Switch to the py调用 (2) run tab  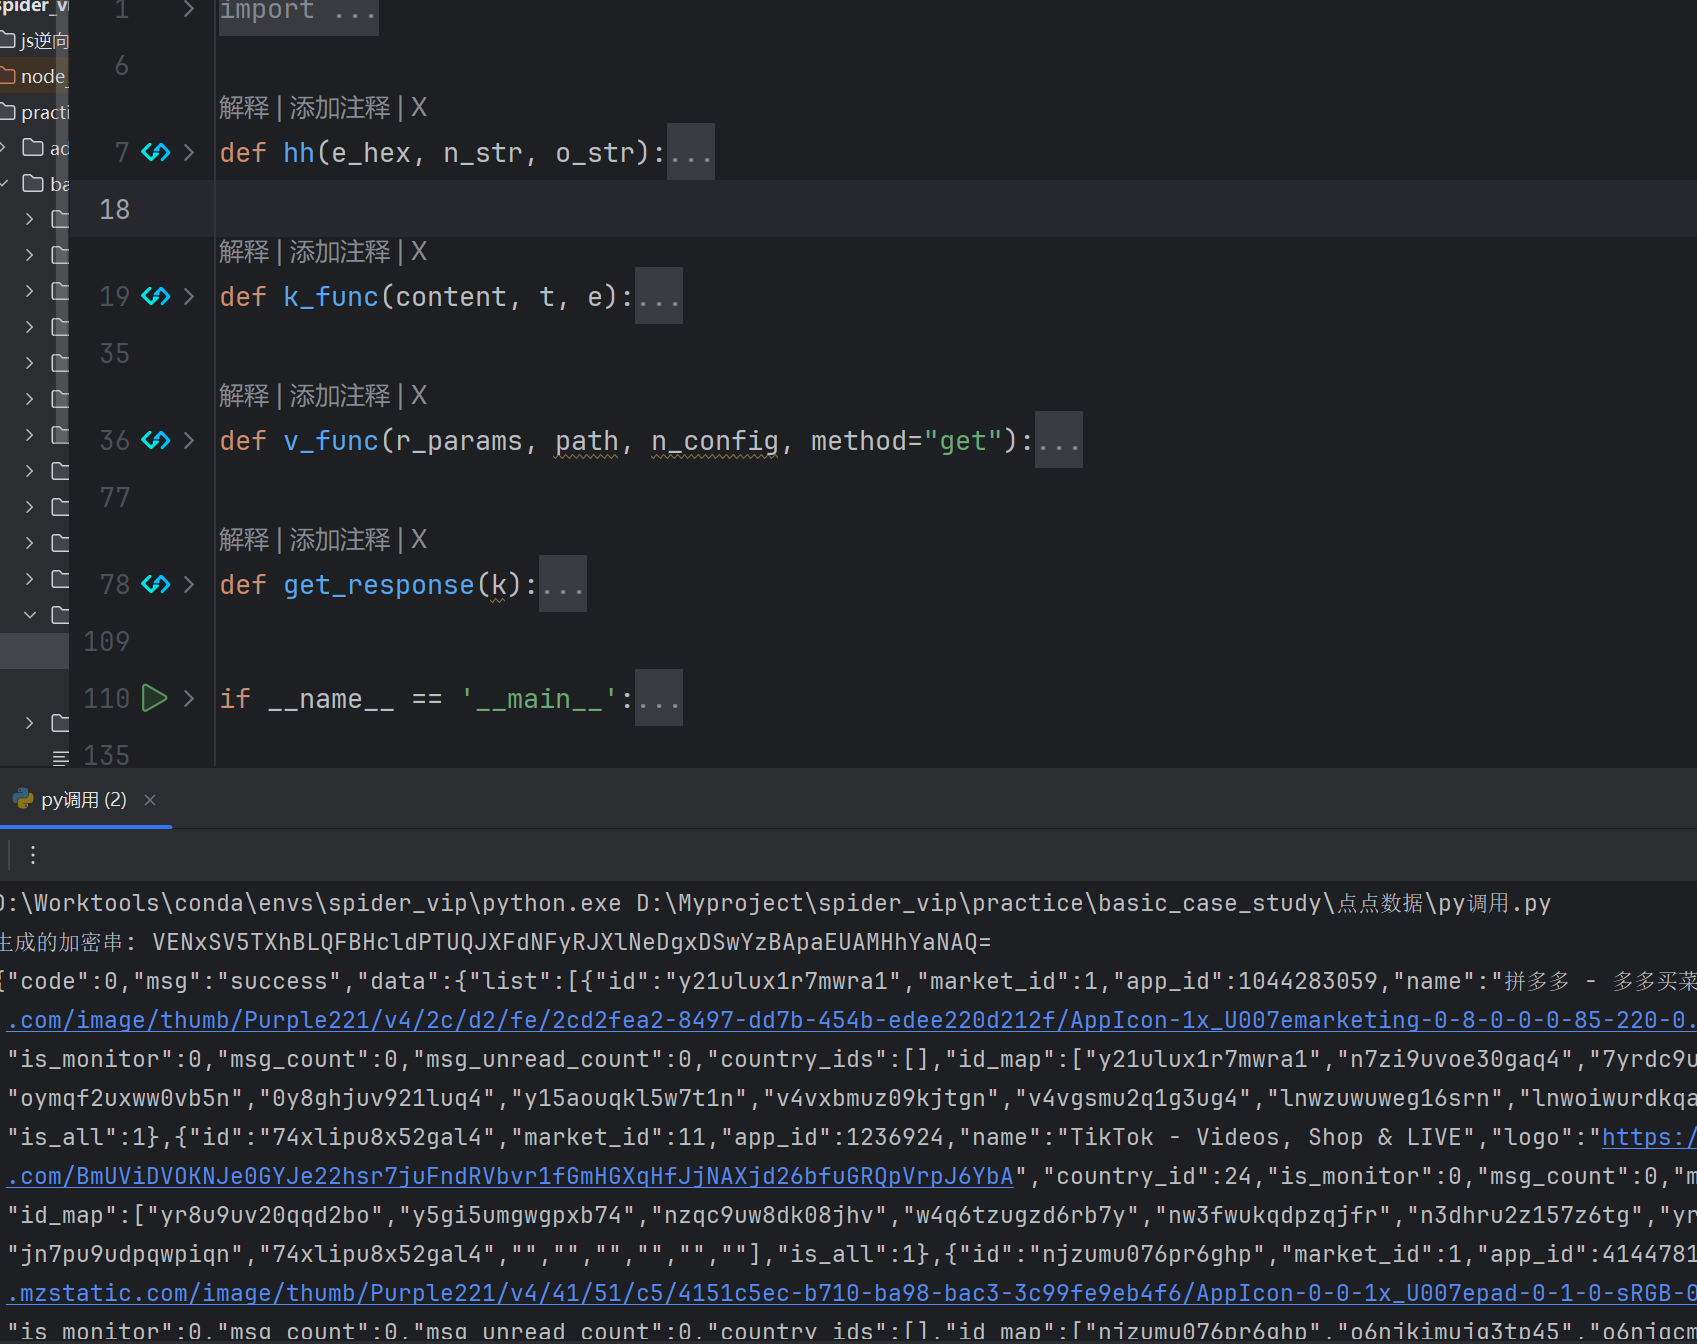pos(84,799)
